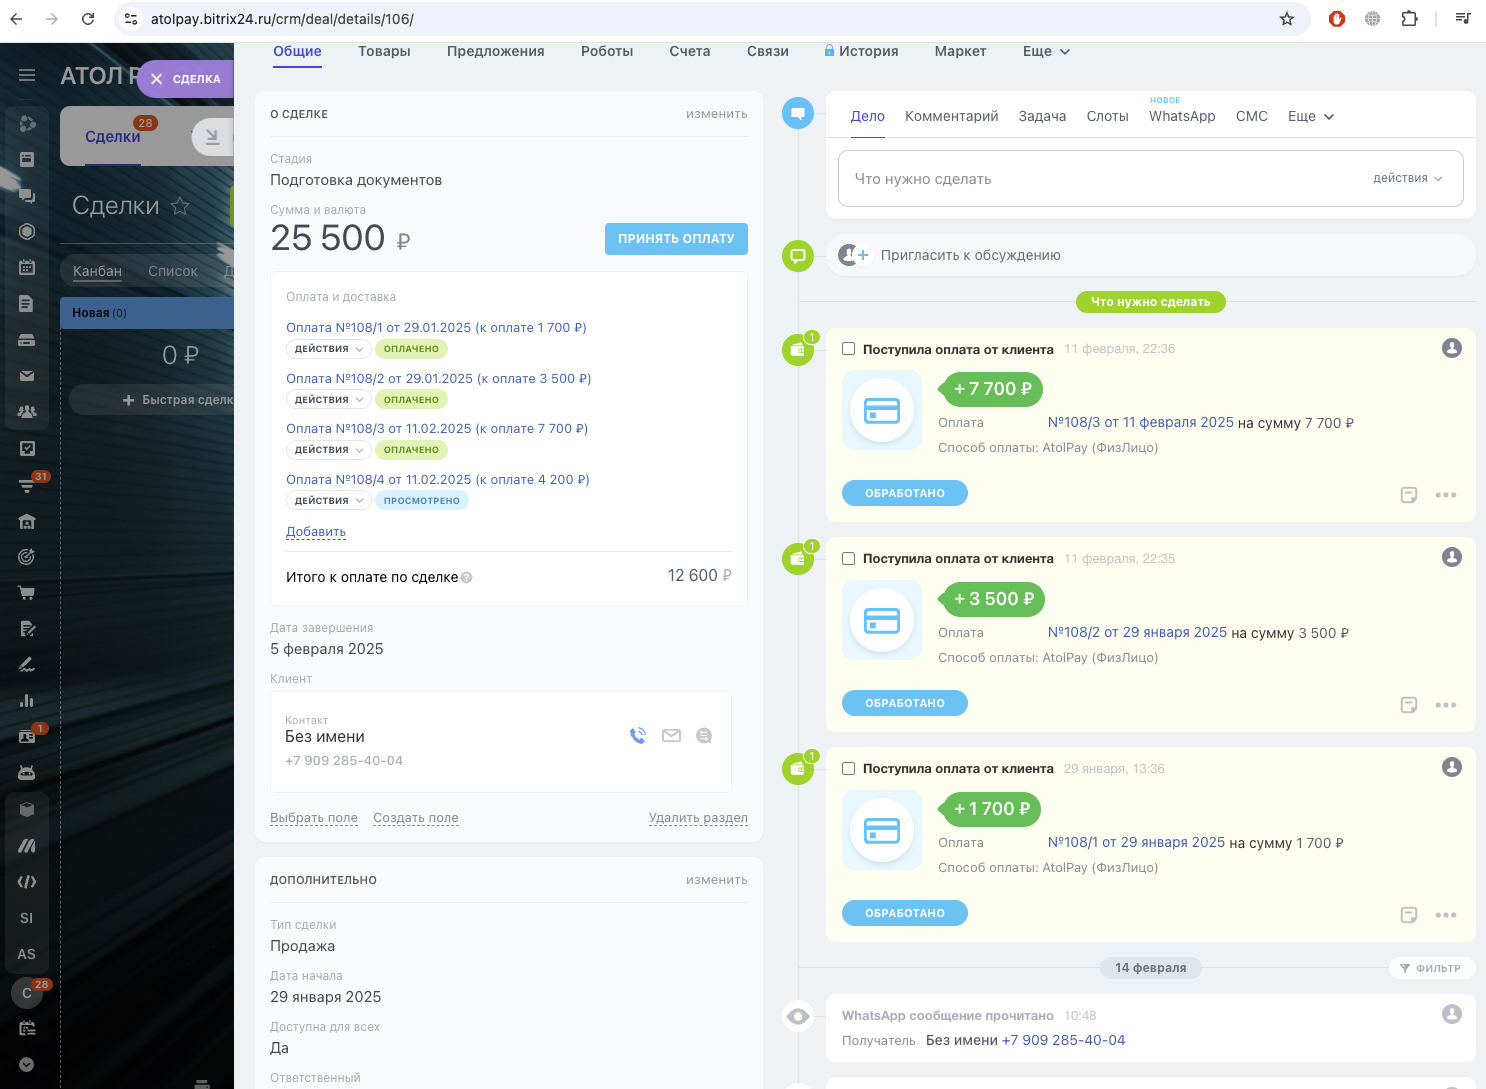Screen dimensions: 1486x1089
Task: Click the Добавить link under payments
Action: coord(316,532)
